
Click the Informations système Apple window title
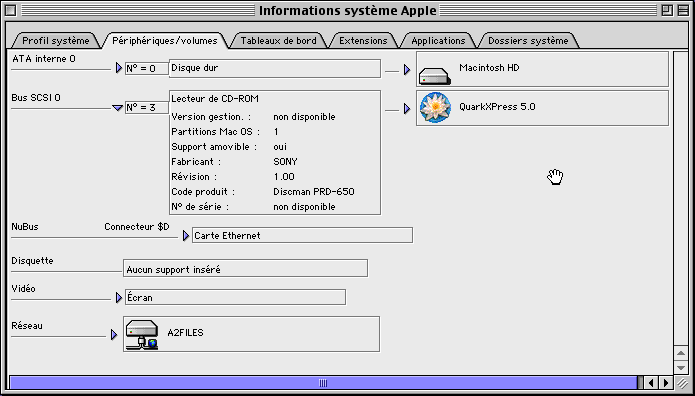coord(348,11)
